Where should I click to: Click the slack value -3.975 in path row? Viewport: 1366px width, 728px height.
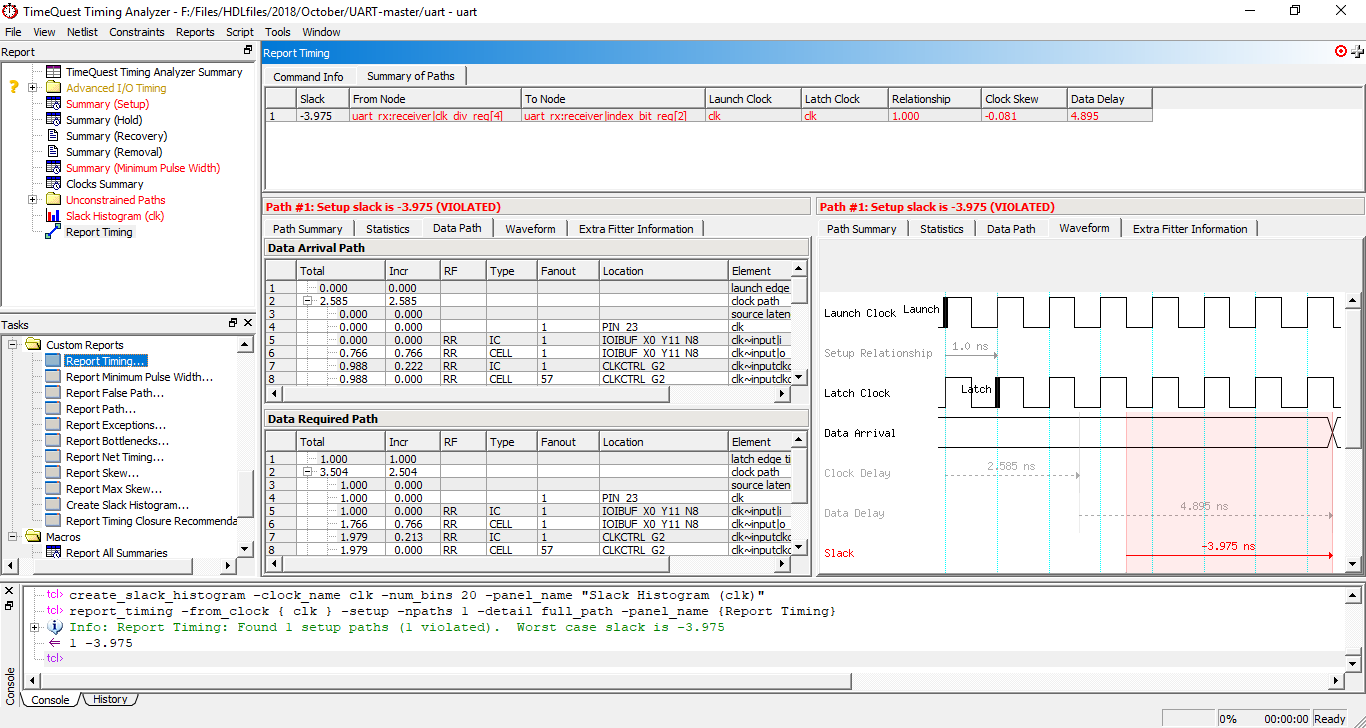point(316,116)
